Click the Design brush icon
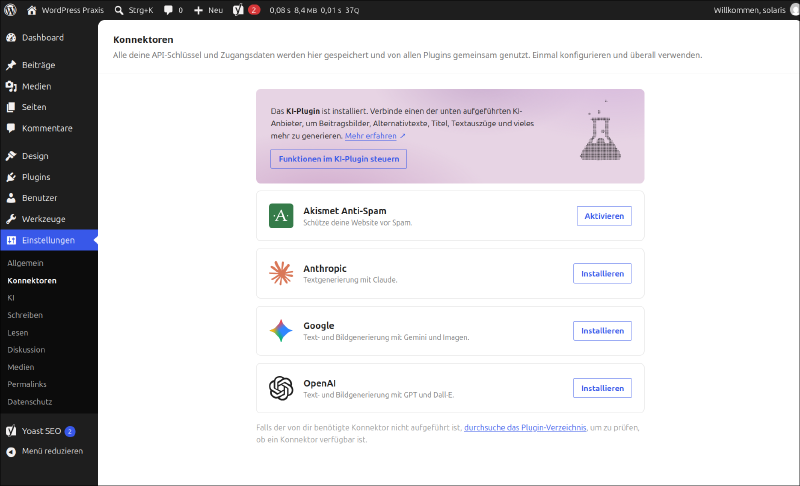The height and width of the screenshot is (486, 800). [11, 156]
